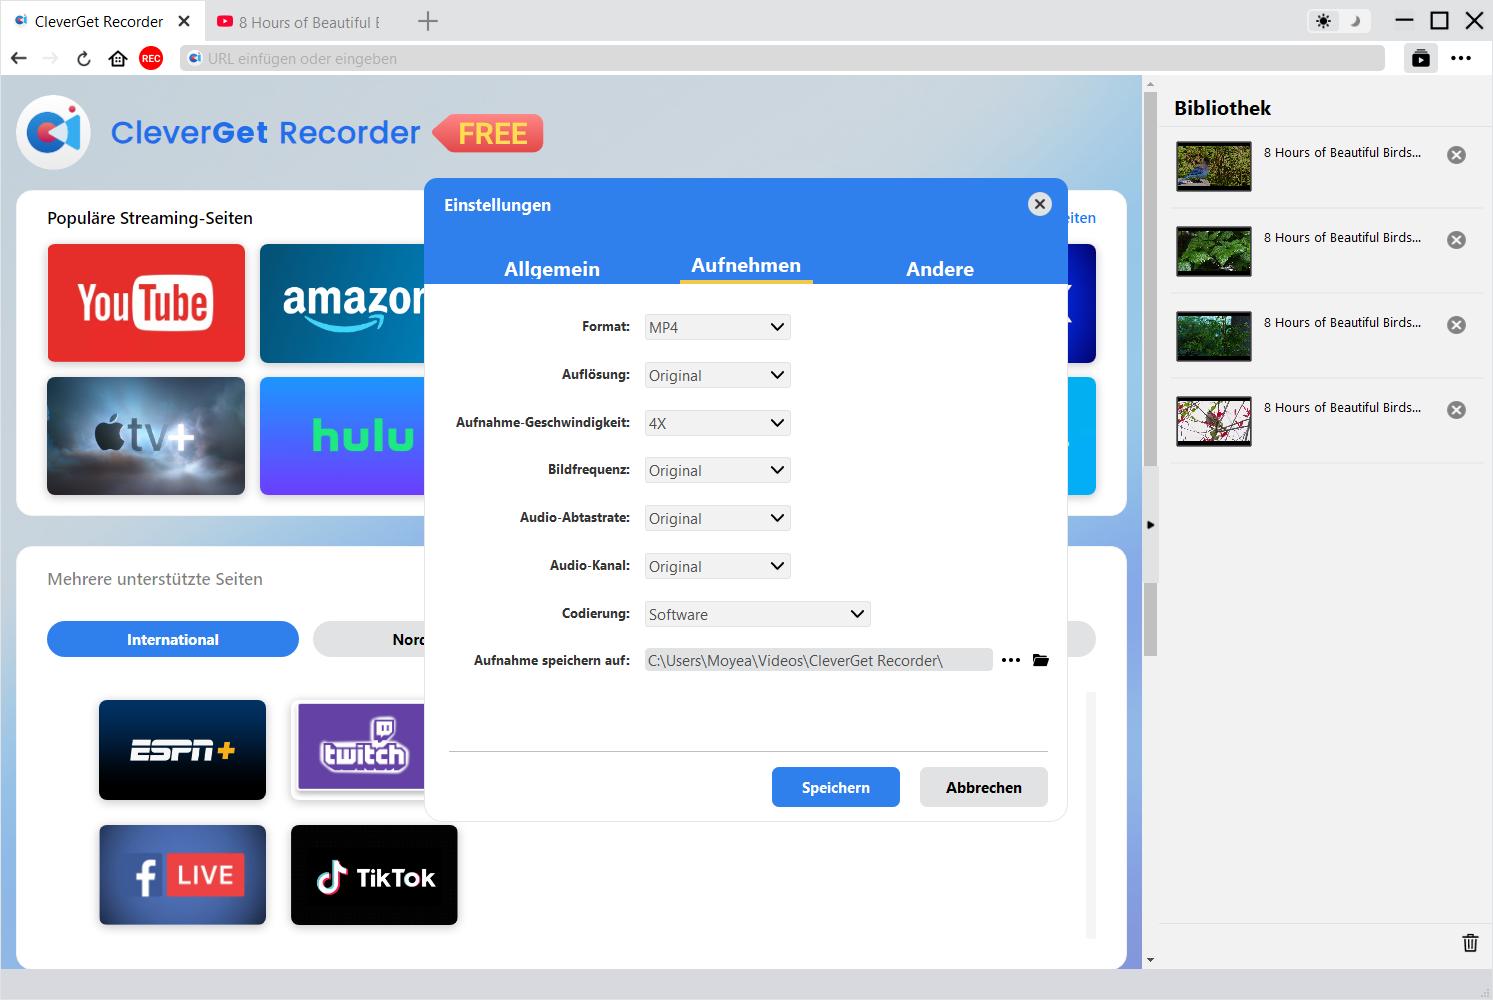The width and height of the screenshot is (1493, 1000).
Task: Click the scroll-down arrow of the main page
Action: (x=1150, y=960)
